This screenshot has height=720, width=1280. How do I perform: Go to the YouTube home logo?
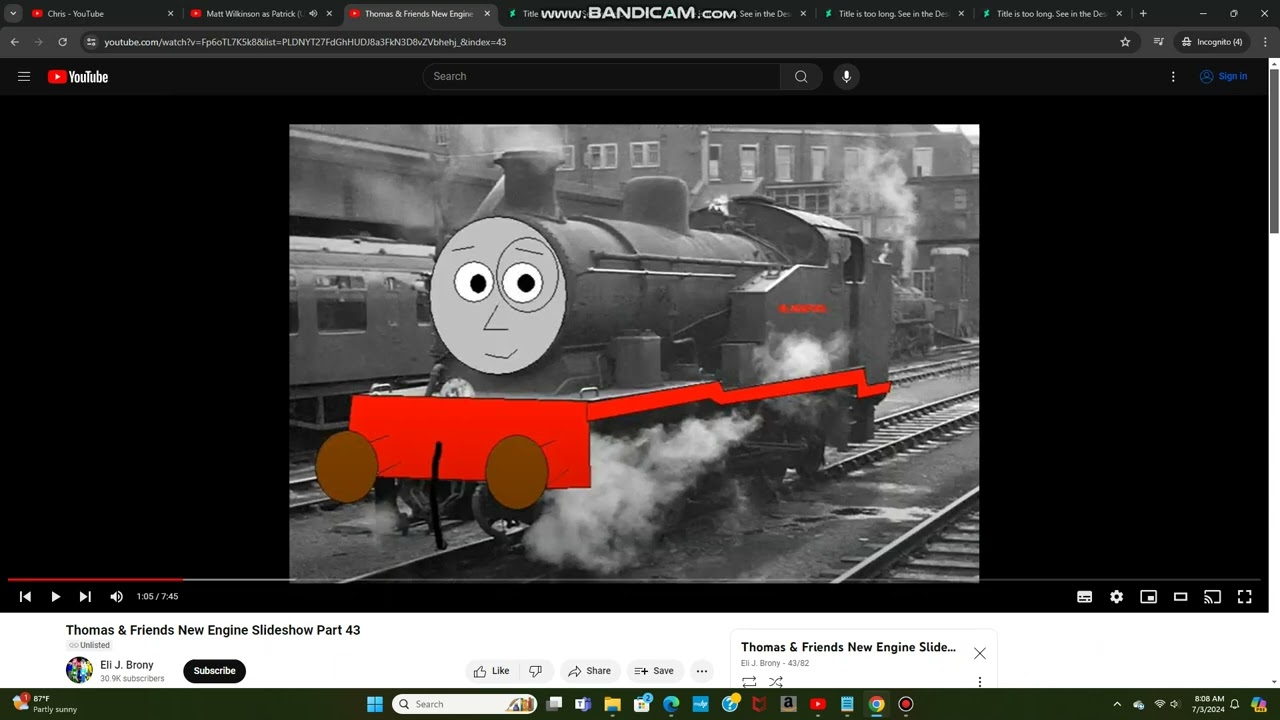pyautogui.click(x=78, y=76)
